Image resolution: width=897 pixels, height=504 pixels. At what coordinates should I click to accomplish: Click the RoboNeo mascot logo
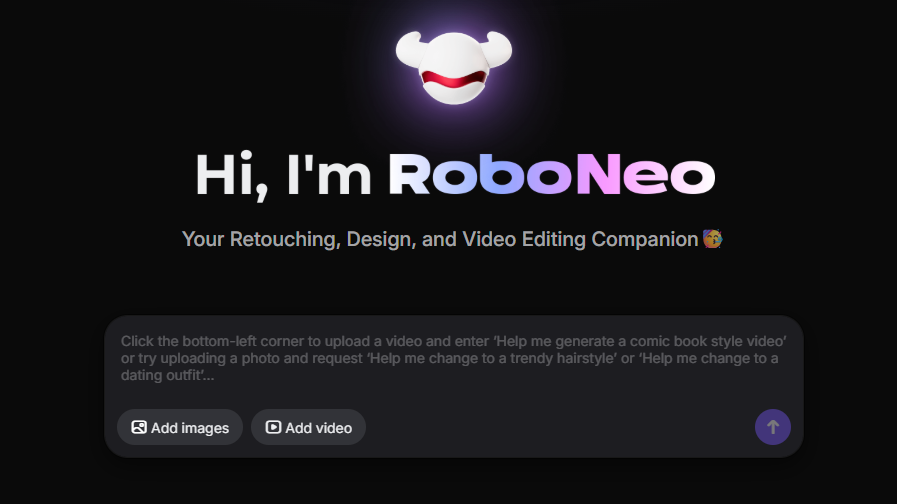(454, 68)
